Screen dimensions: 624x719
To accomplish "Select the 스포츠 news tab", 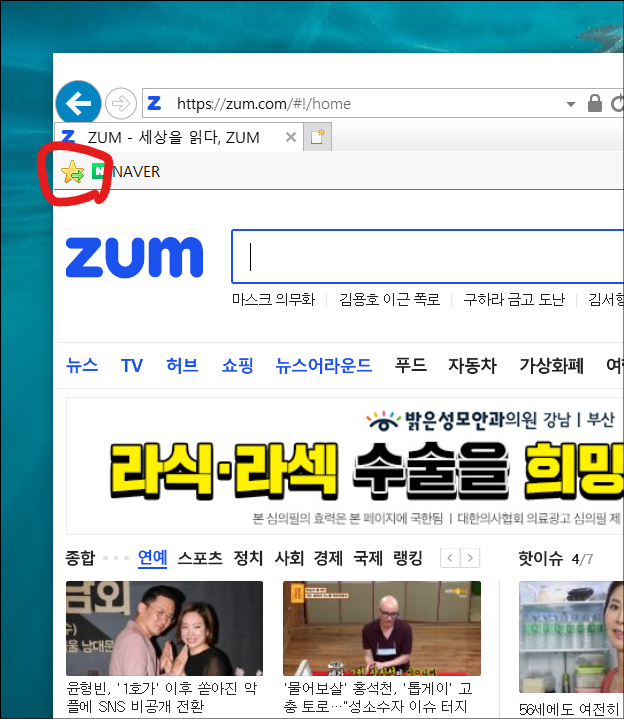I will pos(200,558).
